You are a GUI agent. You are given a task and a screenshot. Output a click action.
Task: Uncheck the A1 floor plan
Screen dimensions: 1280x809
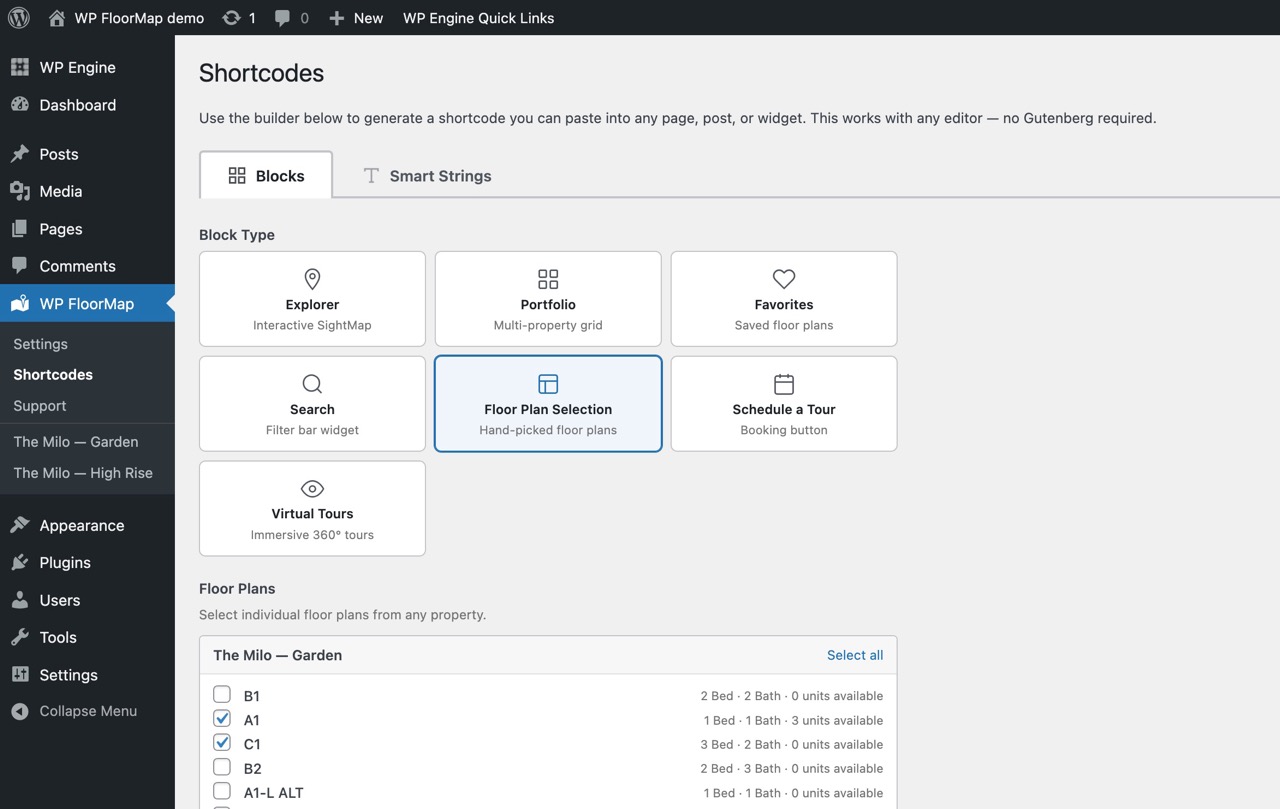point(221,718)
